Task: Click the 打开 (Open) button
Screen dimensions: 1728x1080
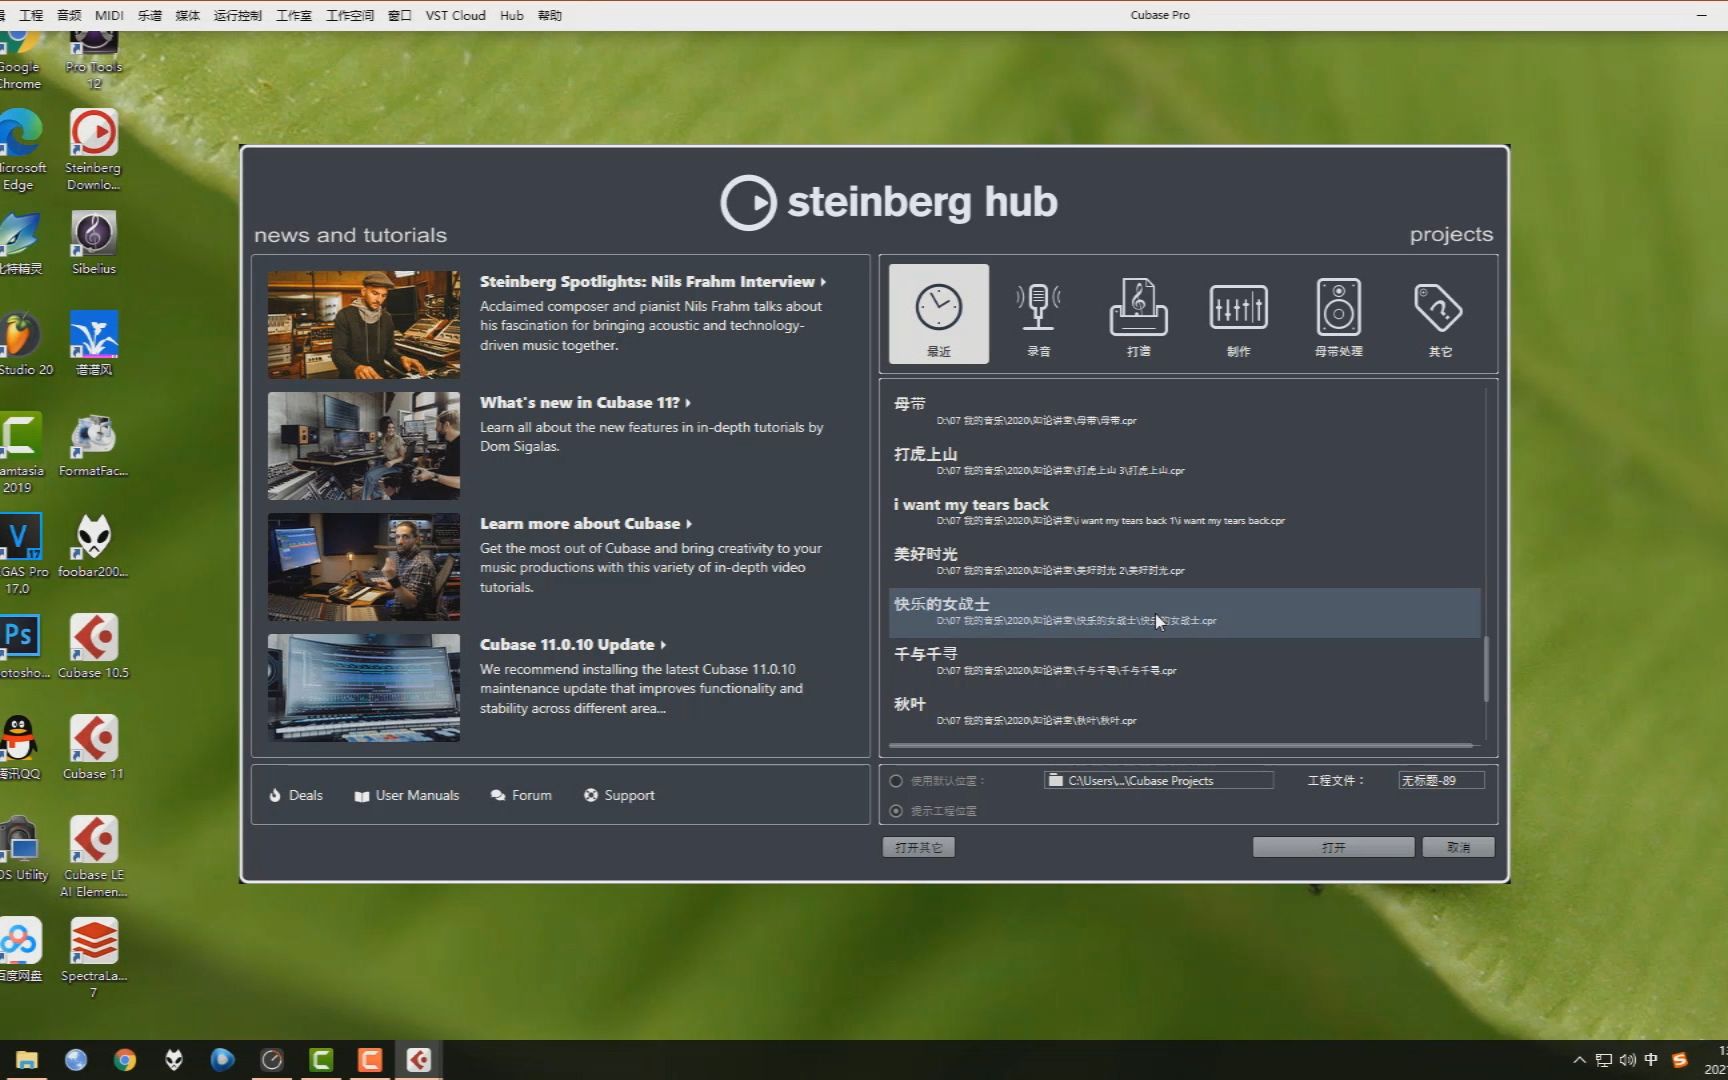Action: pos(1333,847)
